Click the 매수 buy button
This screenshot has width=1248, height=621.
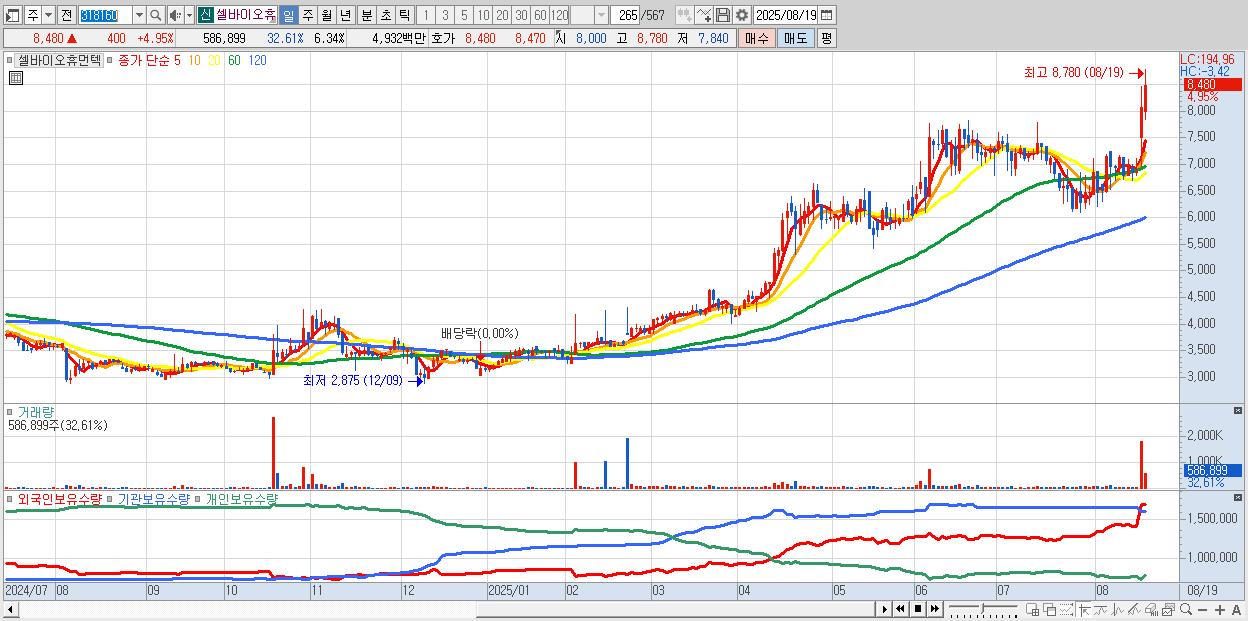(x=757, y=38)
